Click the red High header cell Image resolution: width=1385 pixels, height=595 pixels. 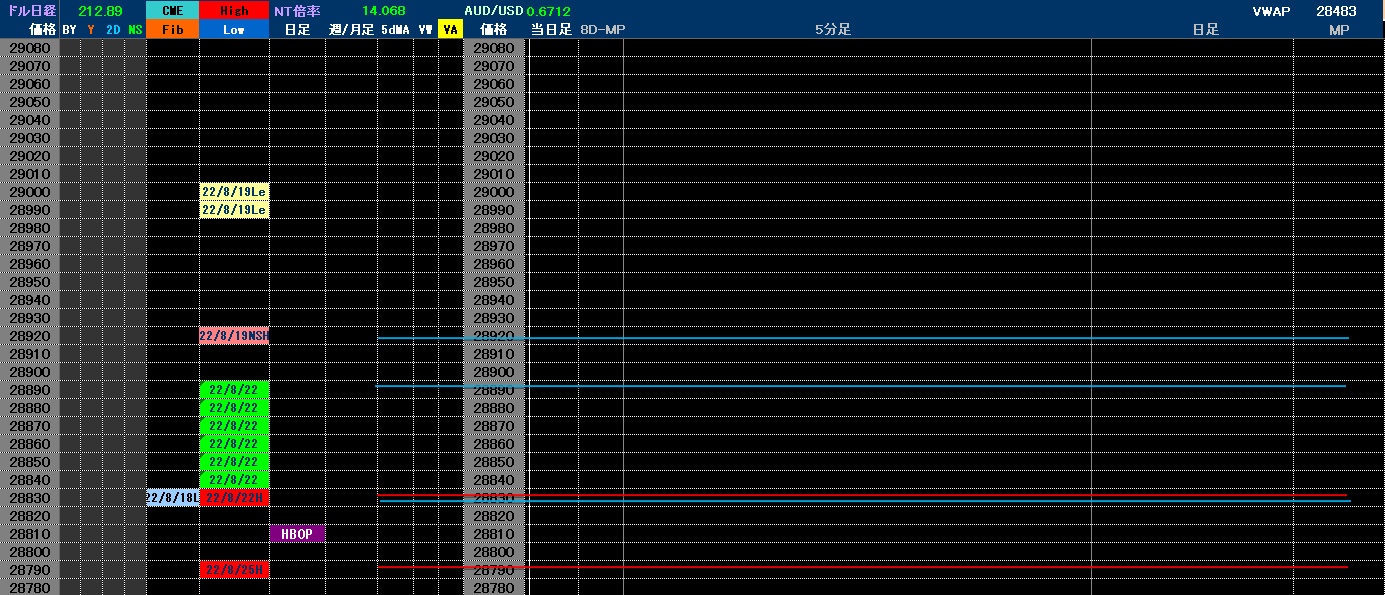point(234,11)
